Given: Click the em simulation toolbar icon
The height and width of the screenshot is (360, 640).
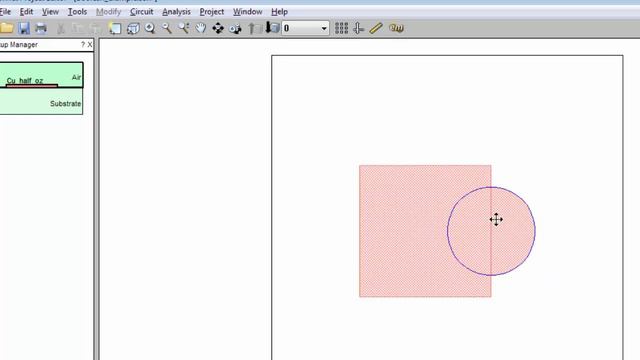Looking at the screenshot, I should click(x=396, y=28).
